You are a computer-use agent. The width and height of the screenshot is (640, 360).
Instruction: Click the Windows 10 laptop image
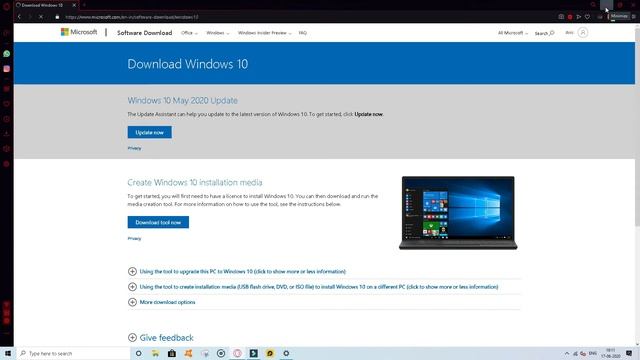pos(458,213)
